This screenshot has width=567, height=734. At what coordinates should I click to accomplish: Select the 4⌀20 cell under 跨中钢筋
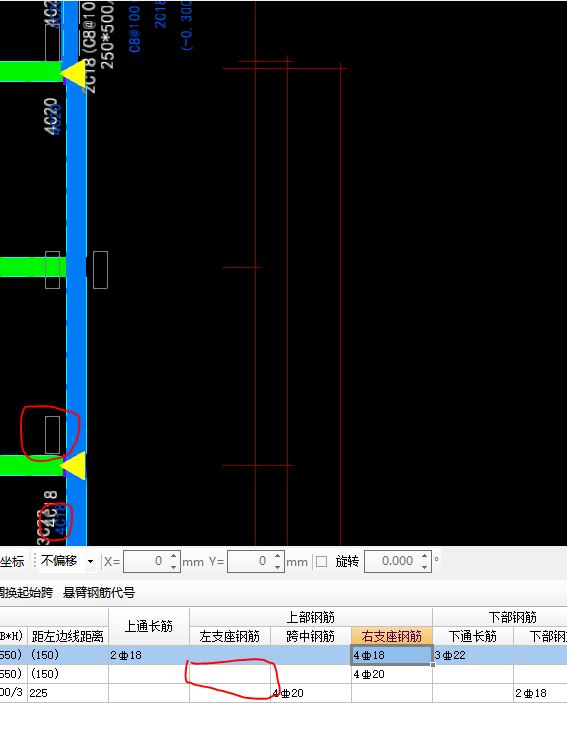(x=310, y=693)
